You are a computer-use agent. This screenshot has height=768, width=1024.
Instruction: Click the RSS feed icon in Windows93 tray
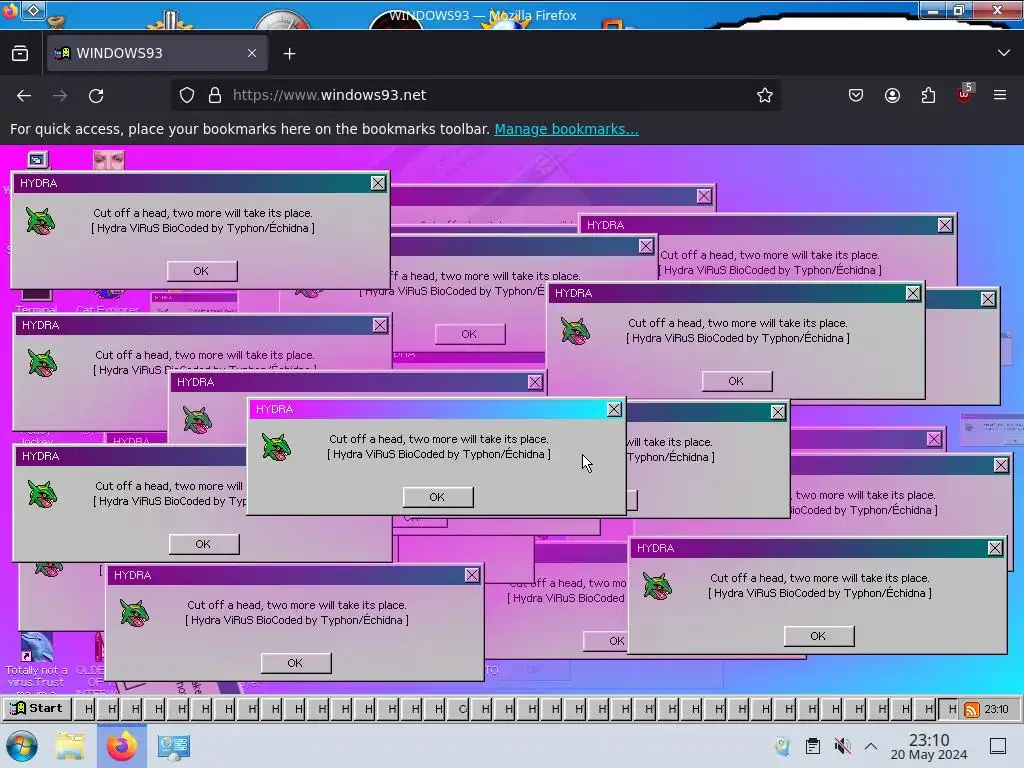coord(971,710)
